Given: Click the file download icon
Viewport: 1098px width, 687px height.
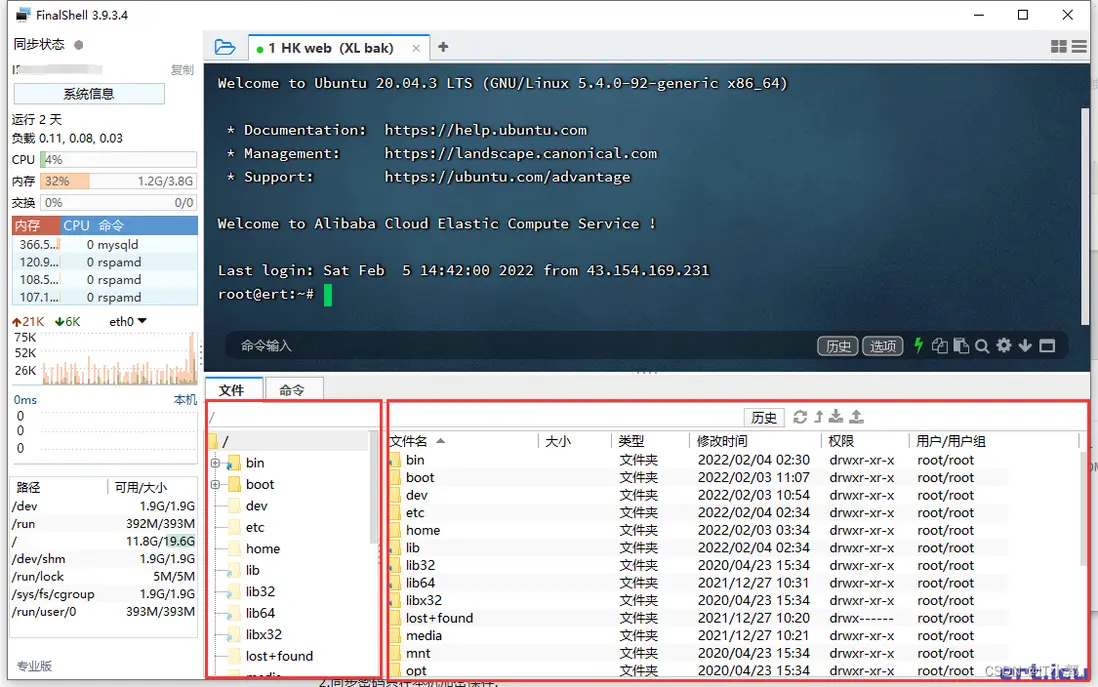Looking at the screenshot, I should click(x=835, y=417).
